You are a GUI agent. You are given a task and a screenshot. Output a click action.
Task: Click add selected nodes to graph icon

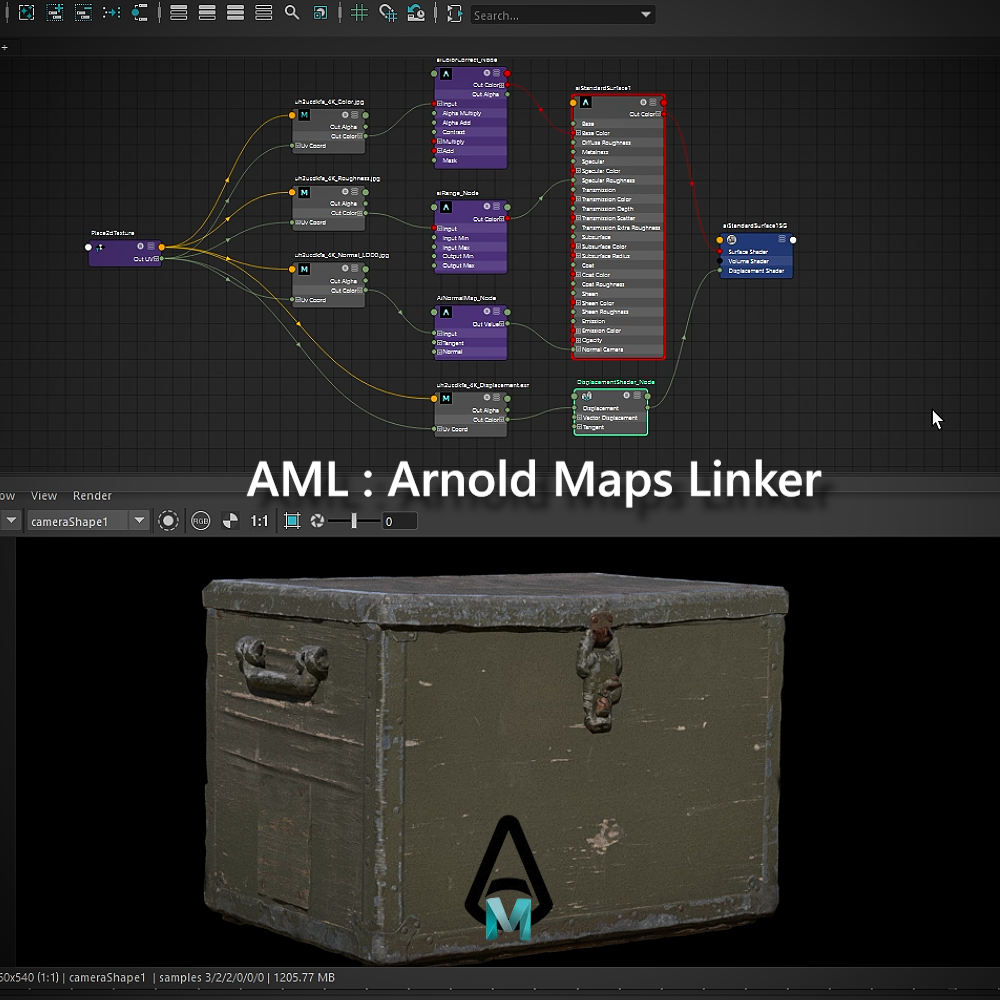(x=55, y=13)
